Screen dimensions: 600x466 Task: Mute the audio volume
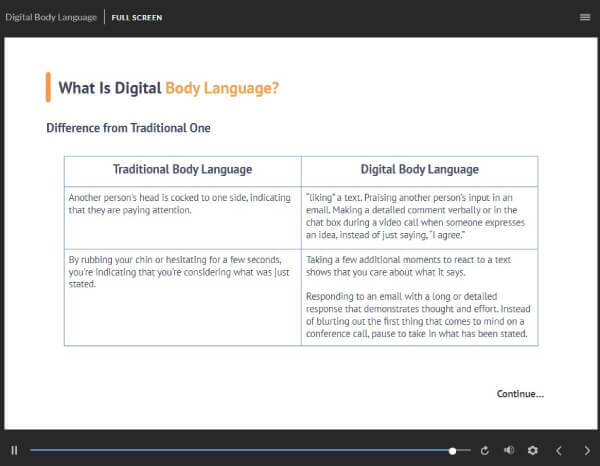point(509,451)
